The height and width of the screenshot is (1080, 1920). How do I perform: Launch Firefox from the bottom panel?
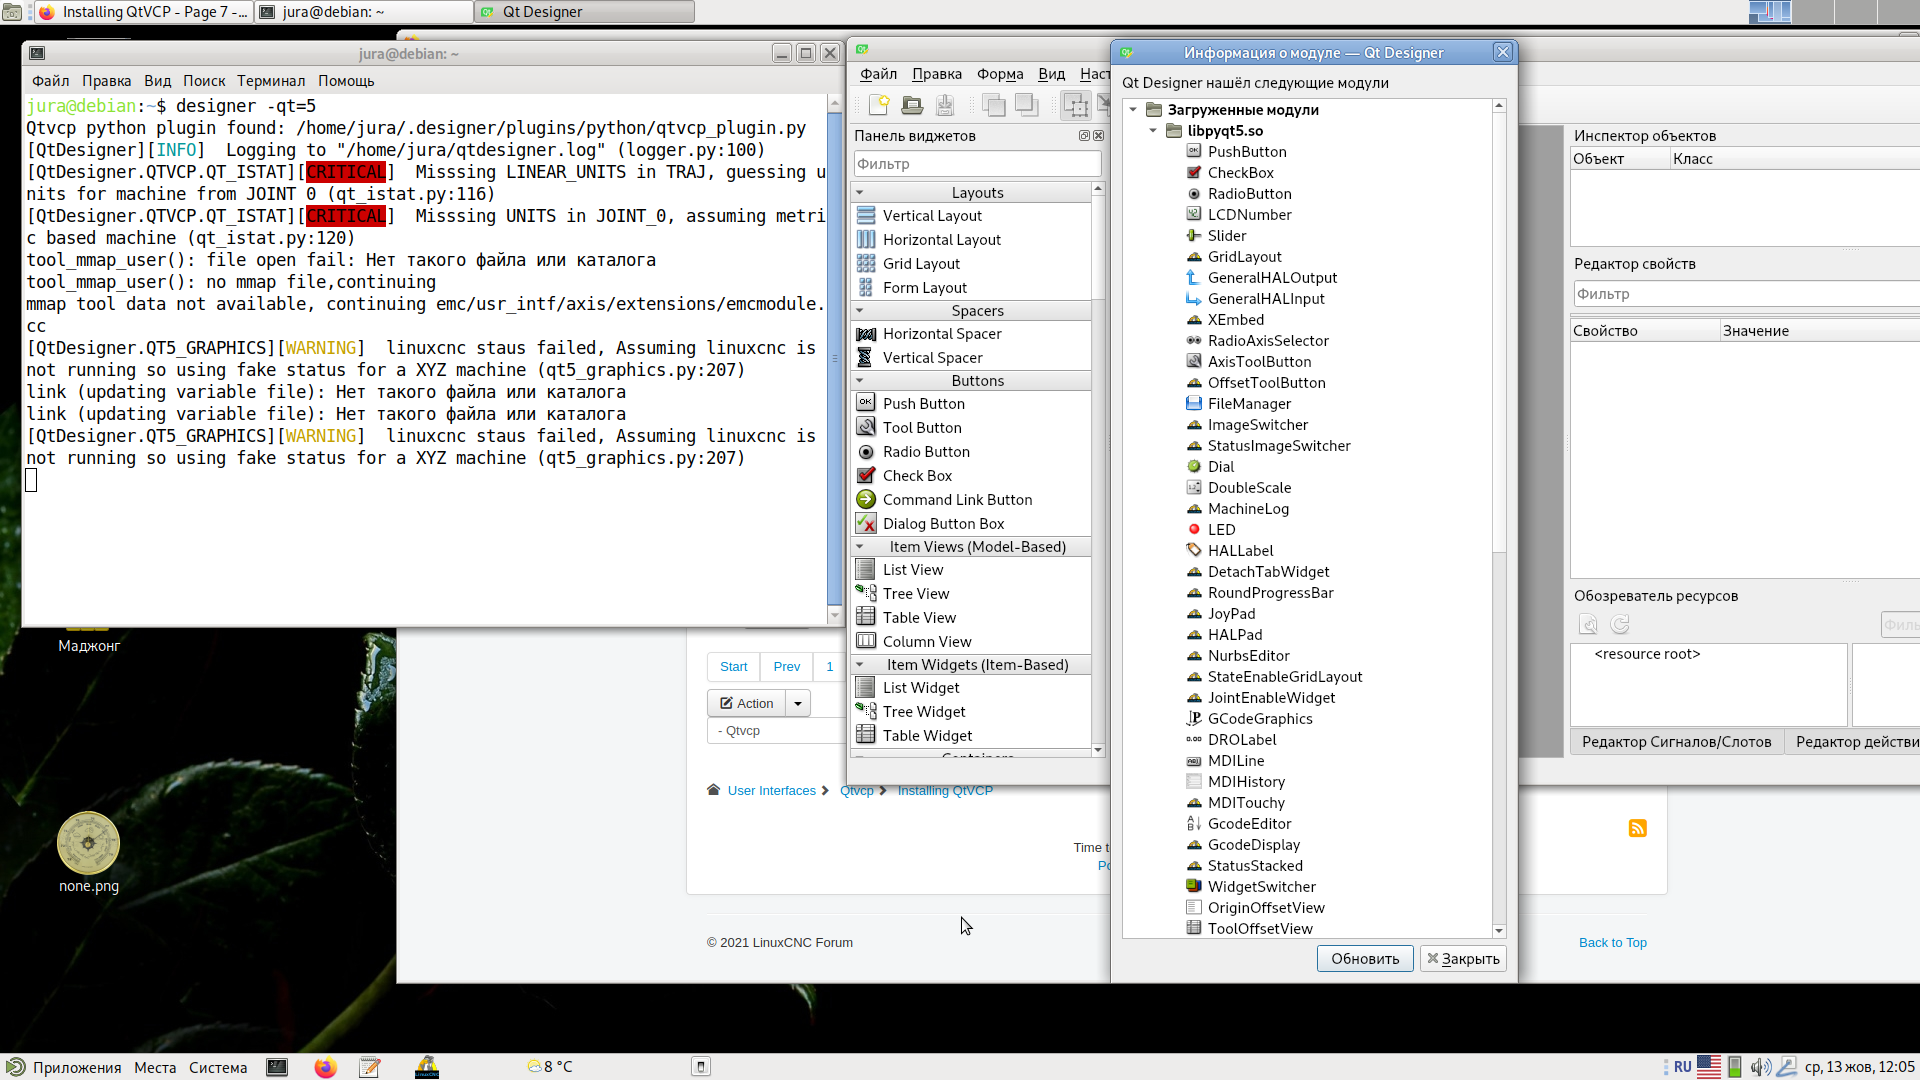[x=325, y=1067]
